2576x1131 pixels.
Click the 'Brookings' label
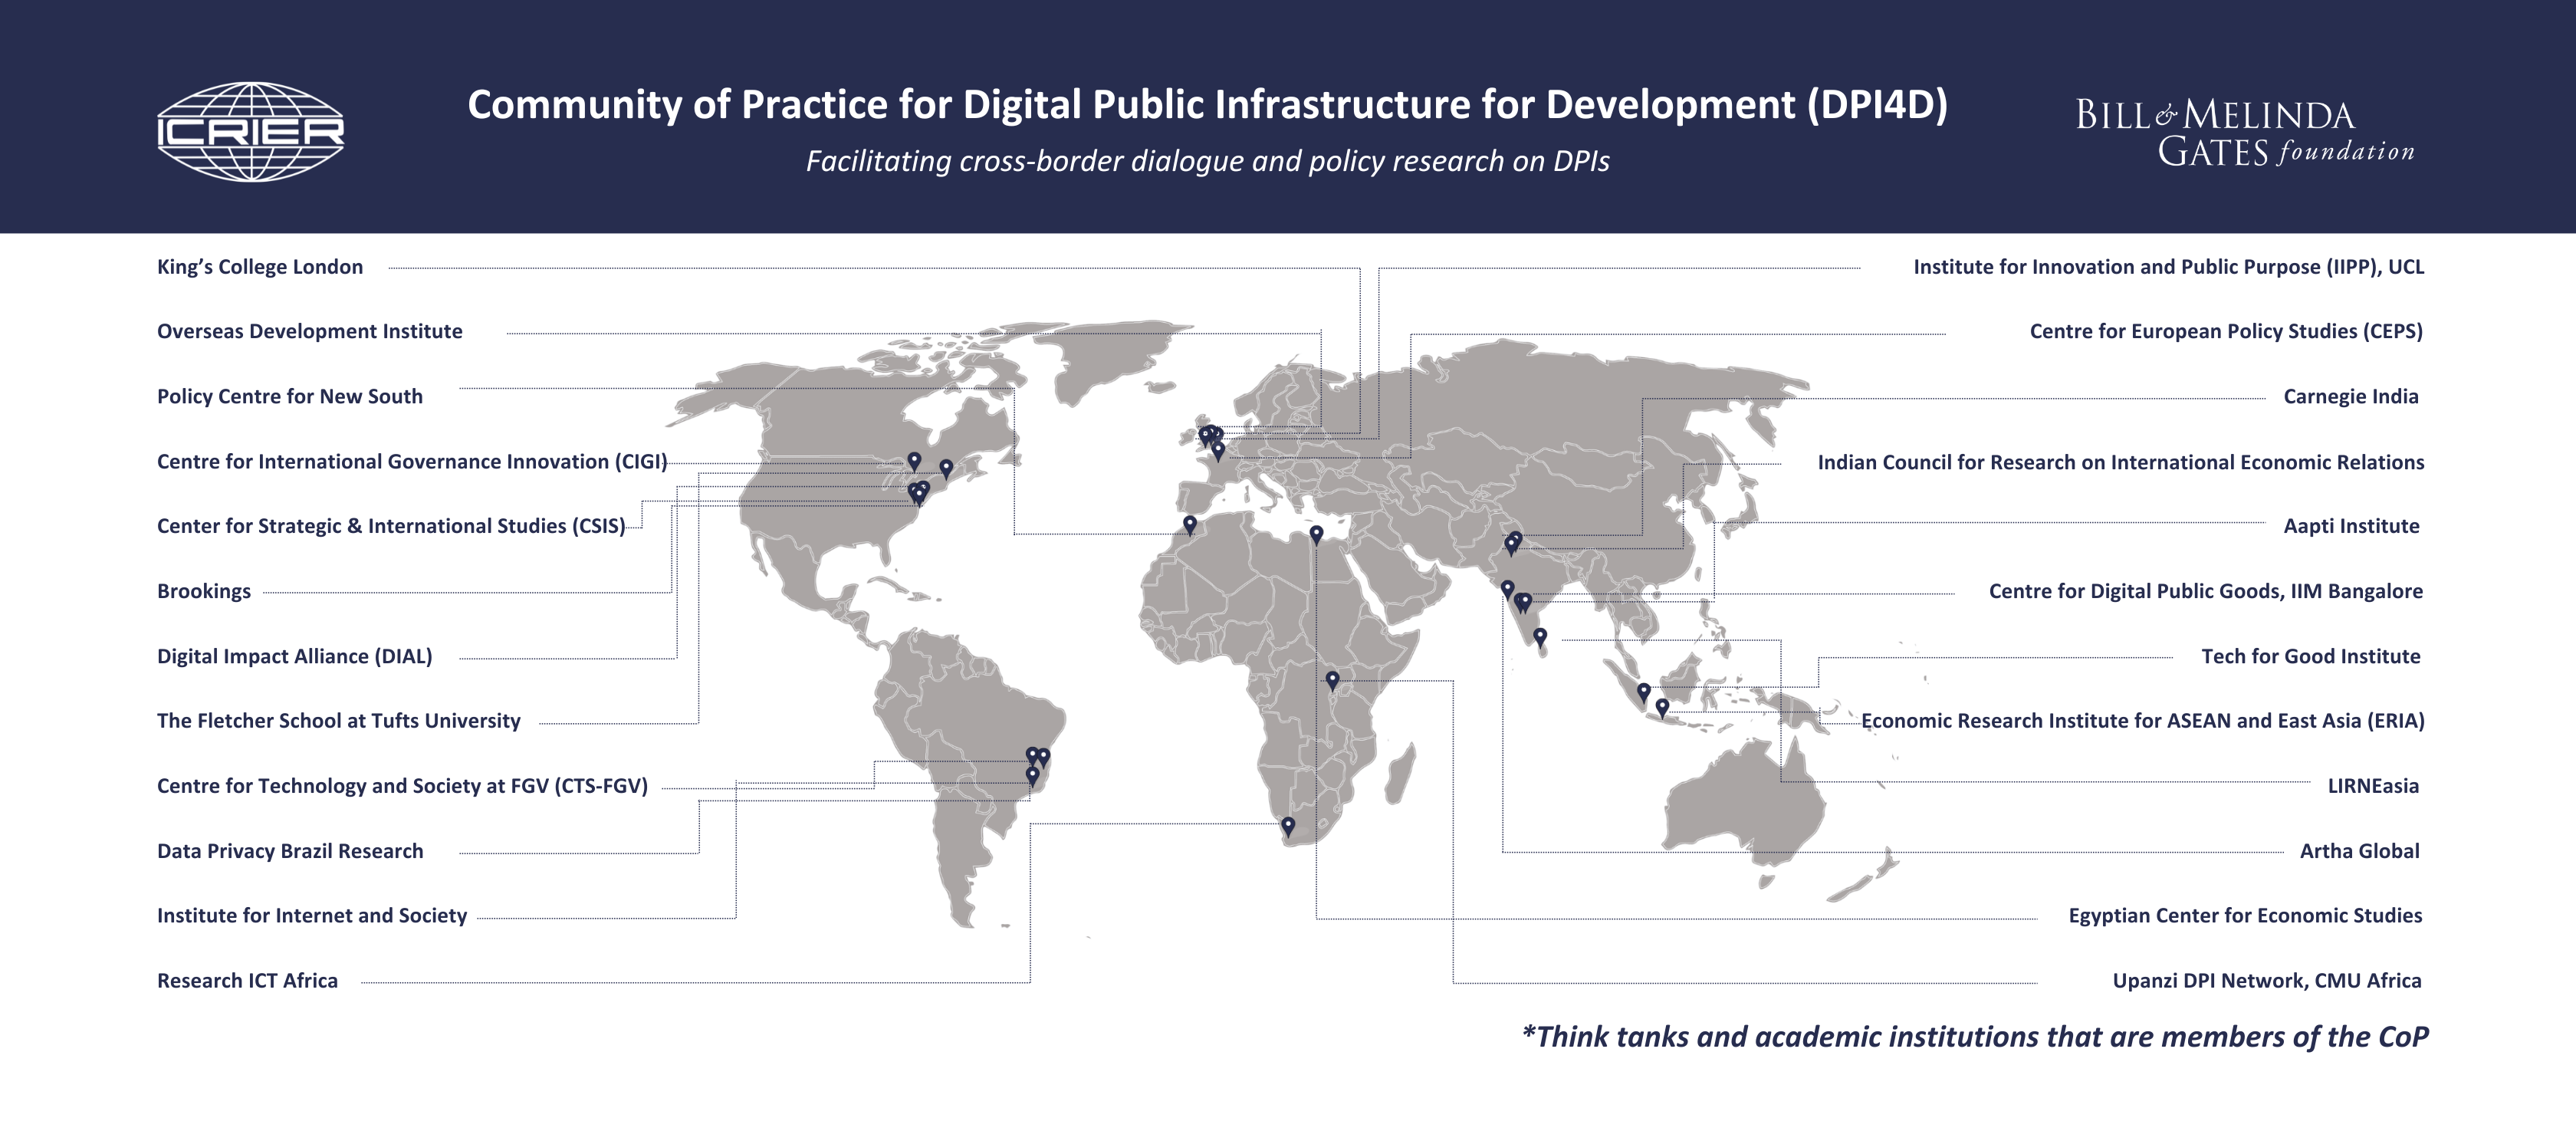(204, 591)
